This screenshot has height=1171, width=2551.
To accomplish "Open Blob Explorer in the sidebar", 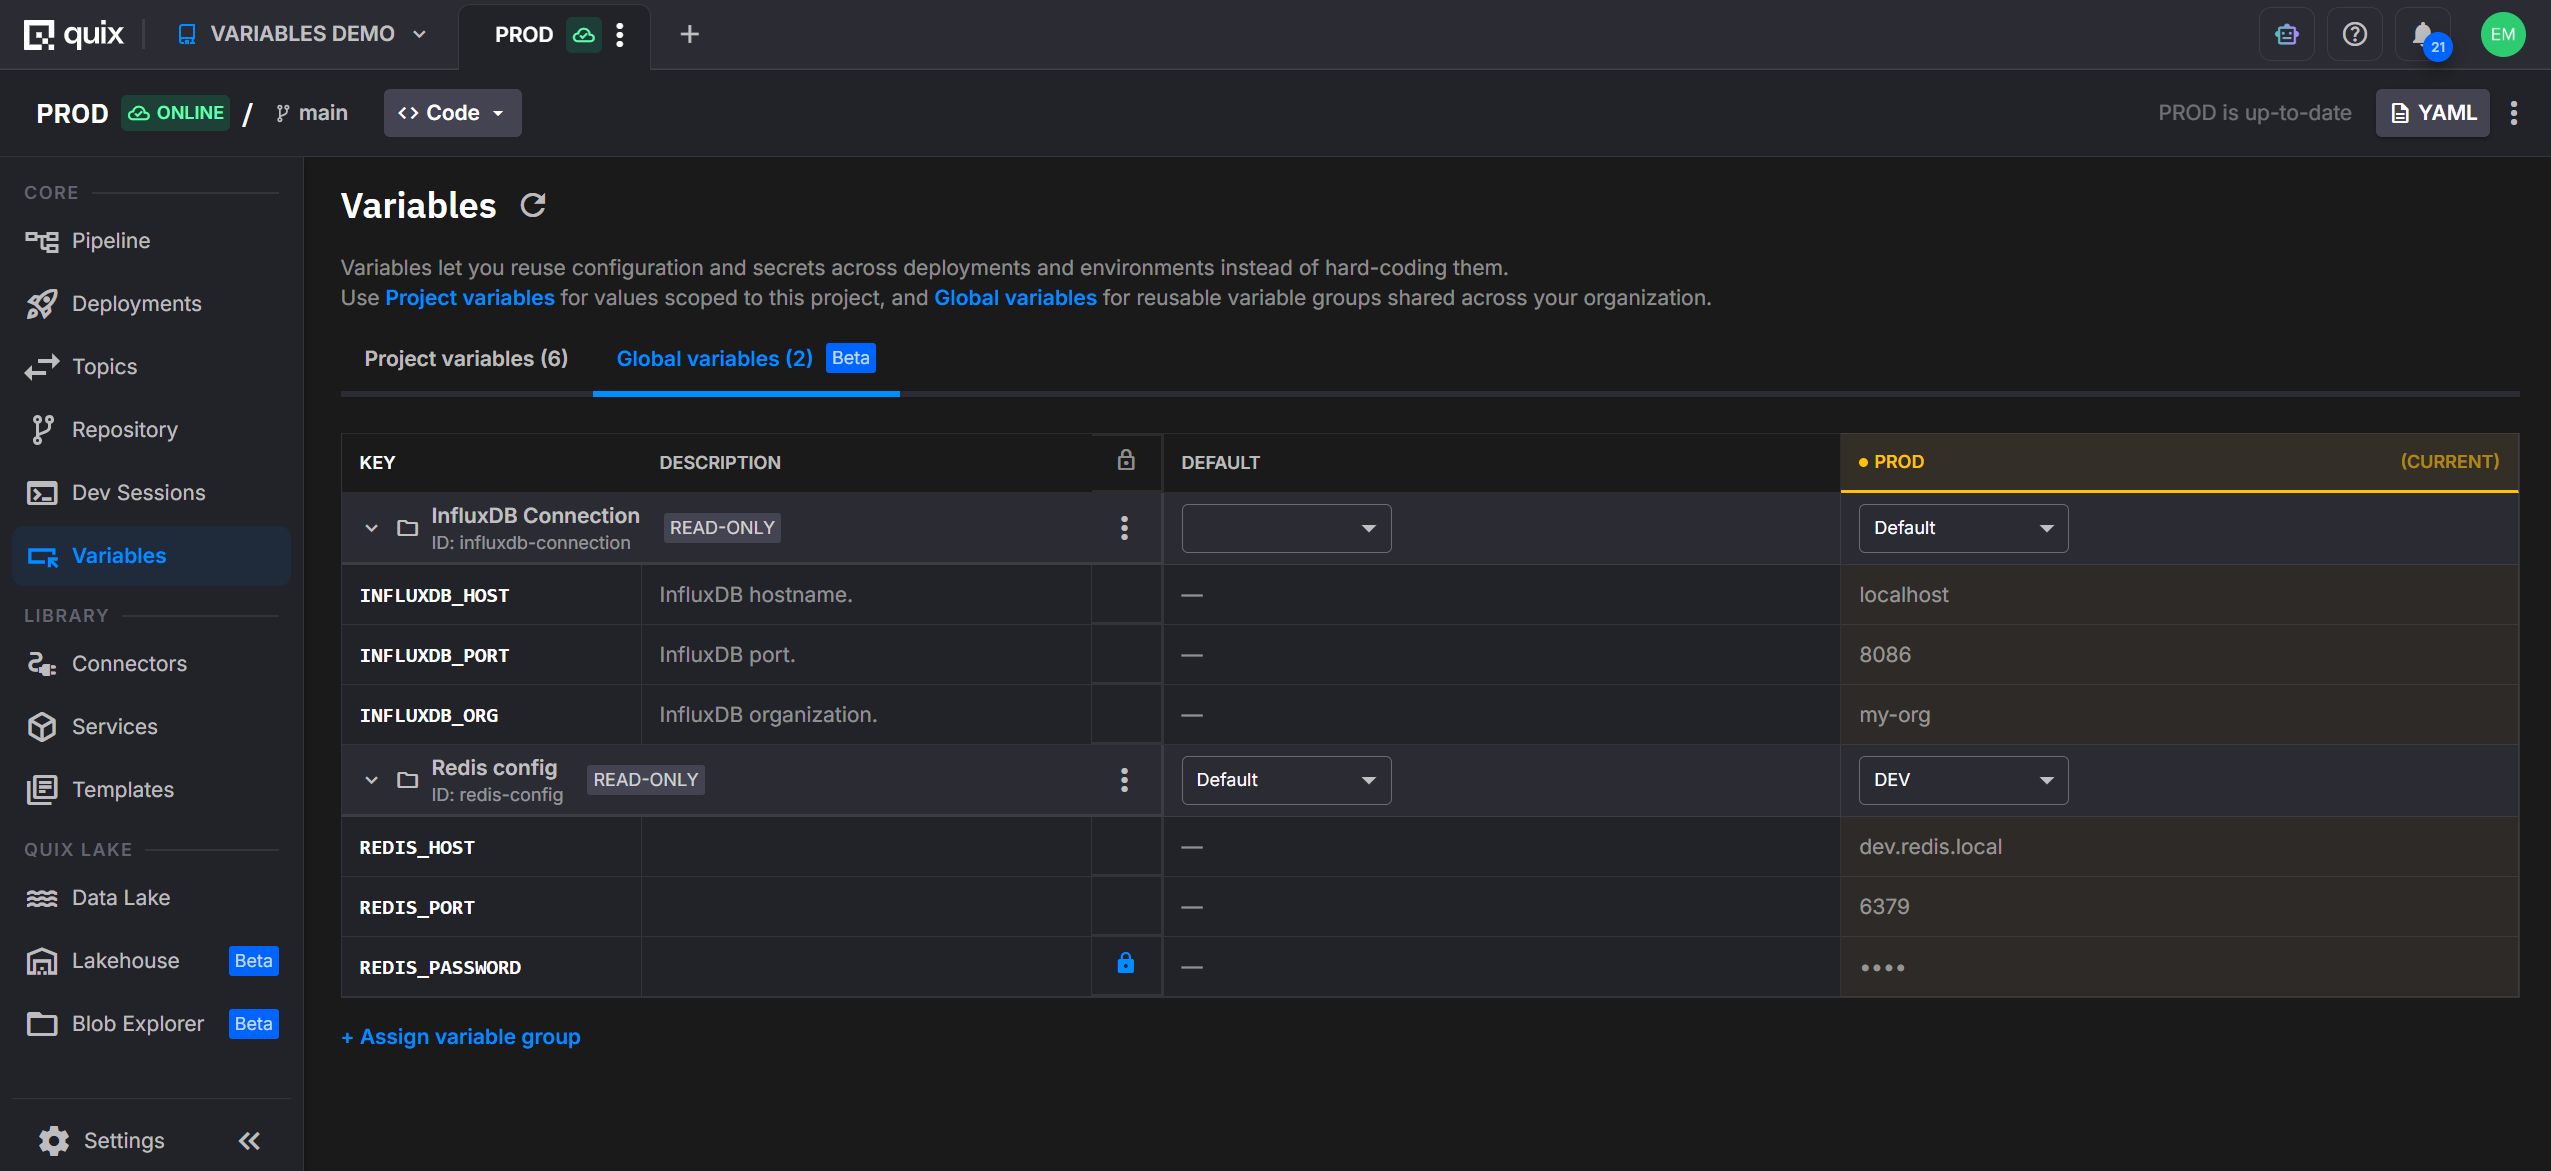I will click(151, 1024).
